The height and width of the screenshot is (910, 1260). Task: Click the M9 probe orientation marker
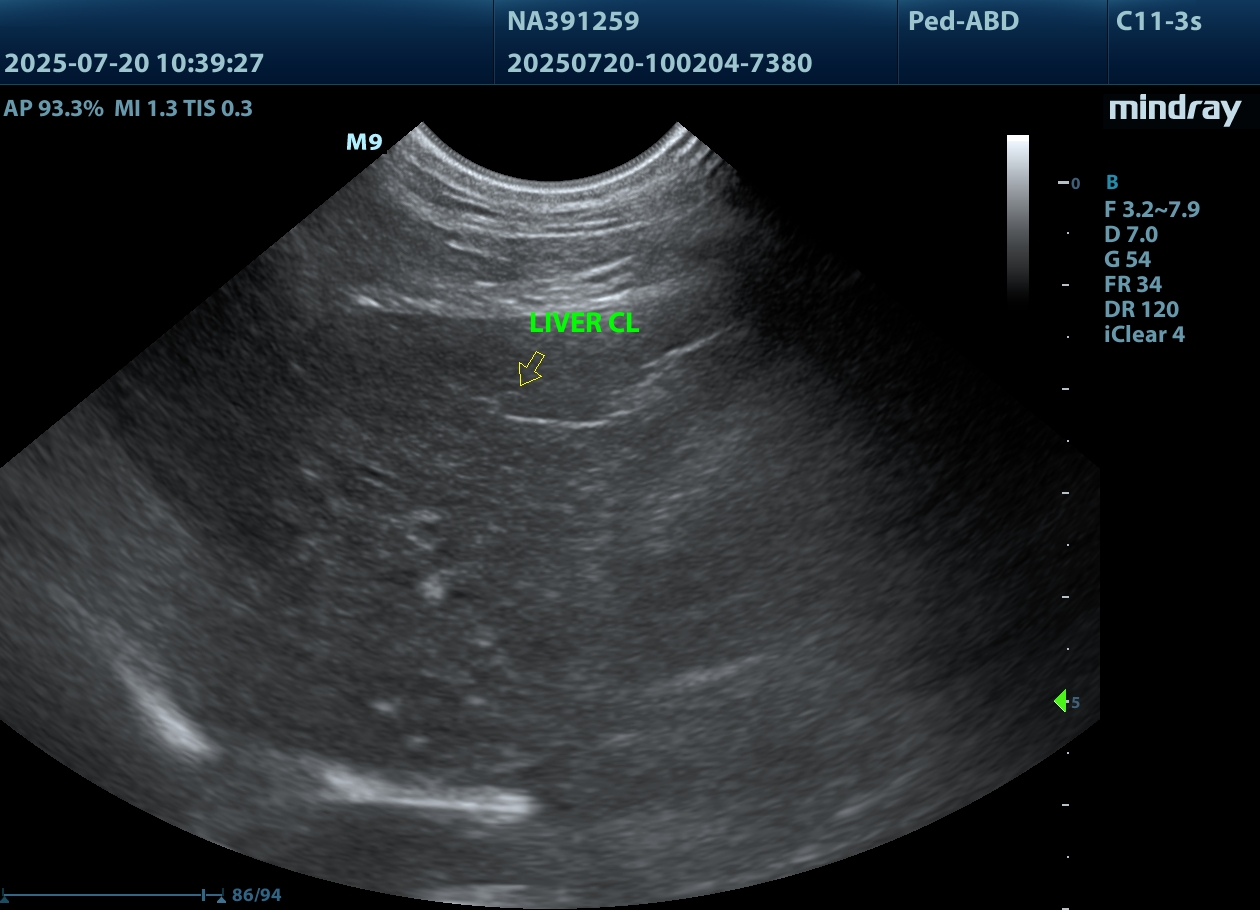[x=364, y=143]
